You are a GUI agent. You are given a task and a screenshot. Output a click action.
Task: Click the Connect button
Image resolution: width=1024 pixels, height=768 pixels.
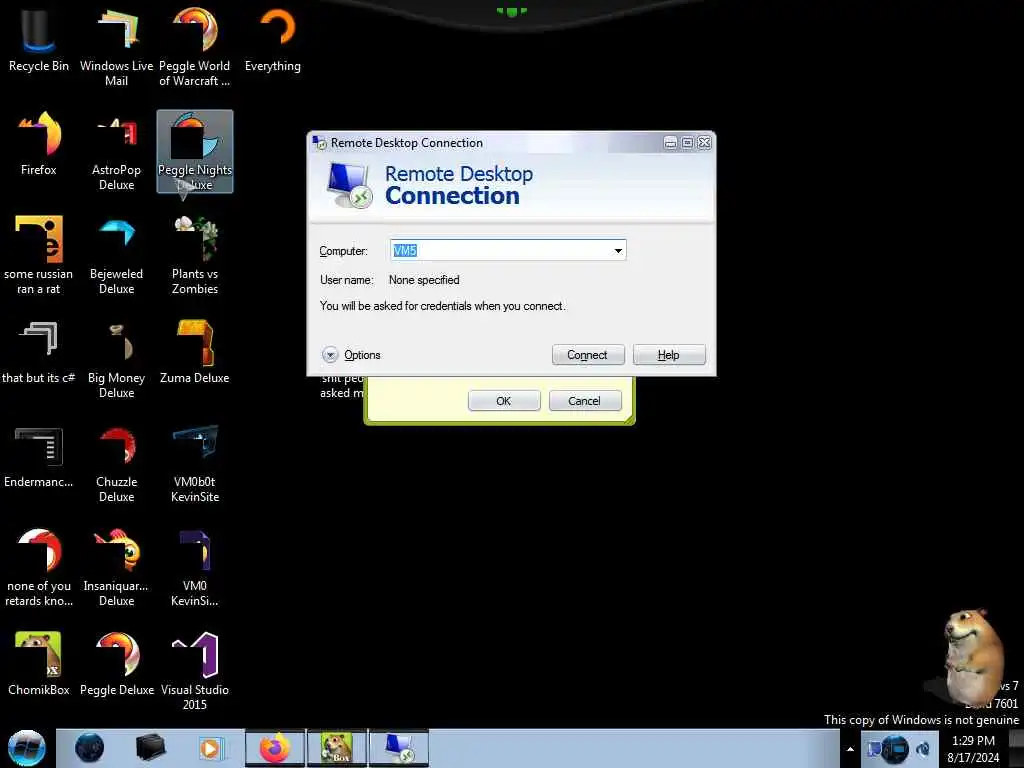coord(588,355)
